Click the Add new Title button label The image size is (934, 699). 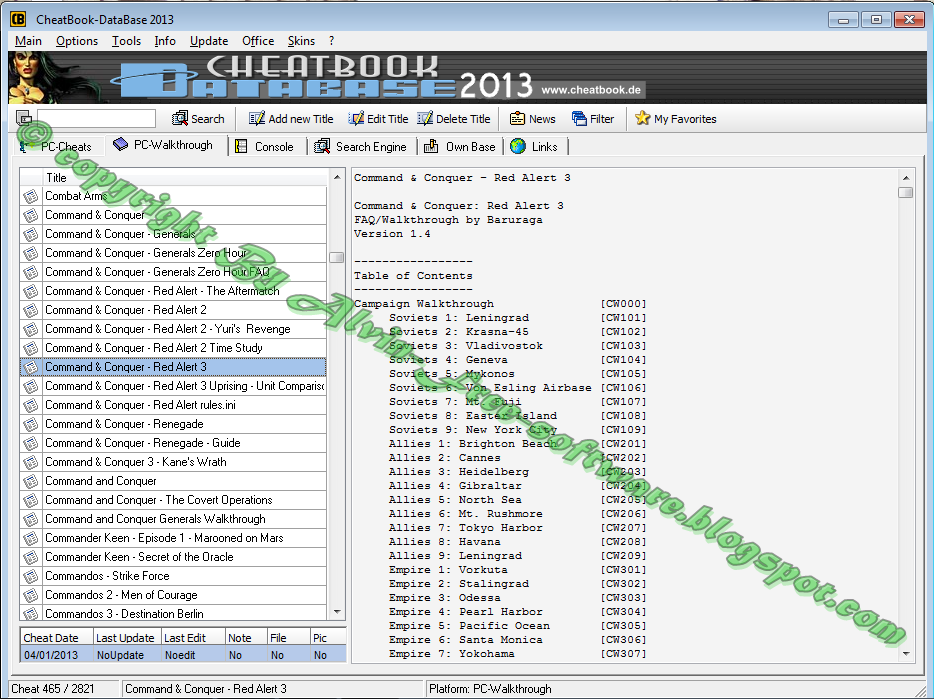(301, 119)
